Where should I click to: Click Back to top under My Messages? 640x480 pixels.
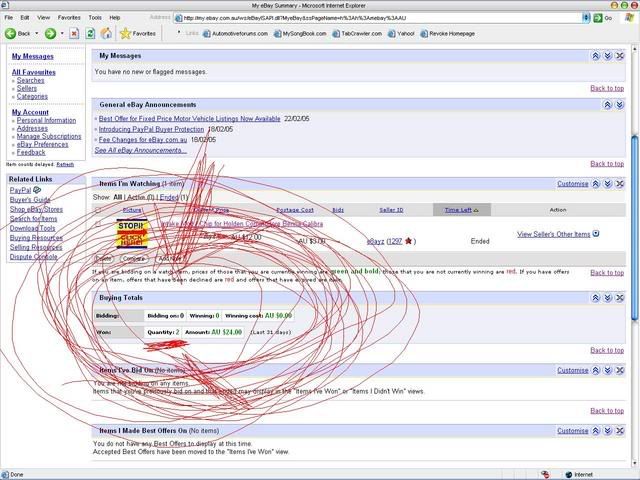tap(607, 88)
